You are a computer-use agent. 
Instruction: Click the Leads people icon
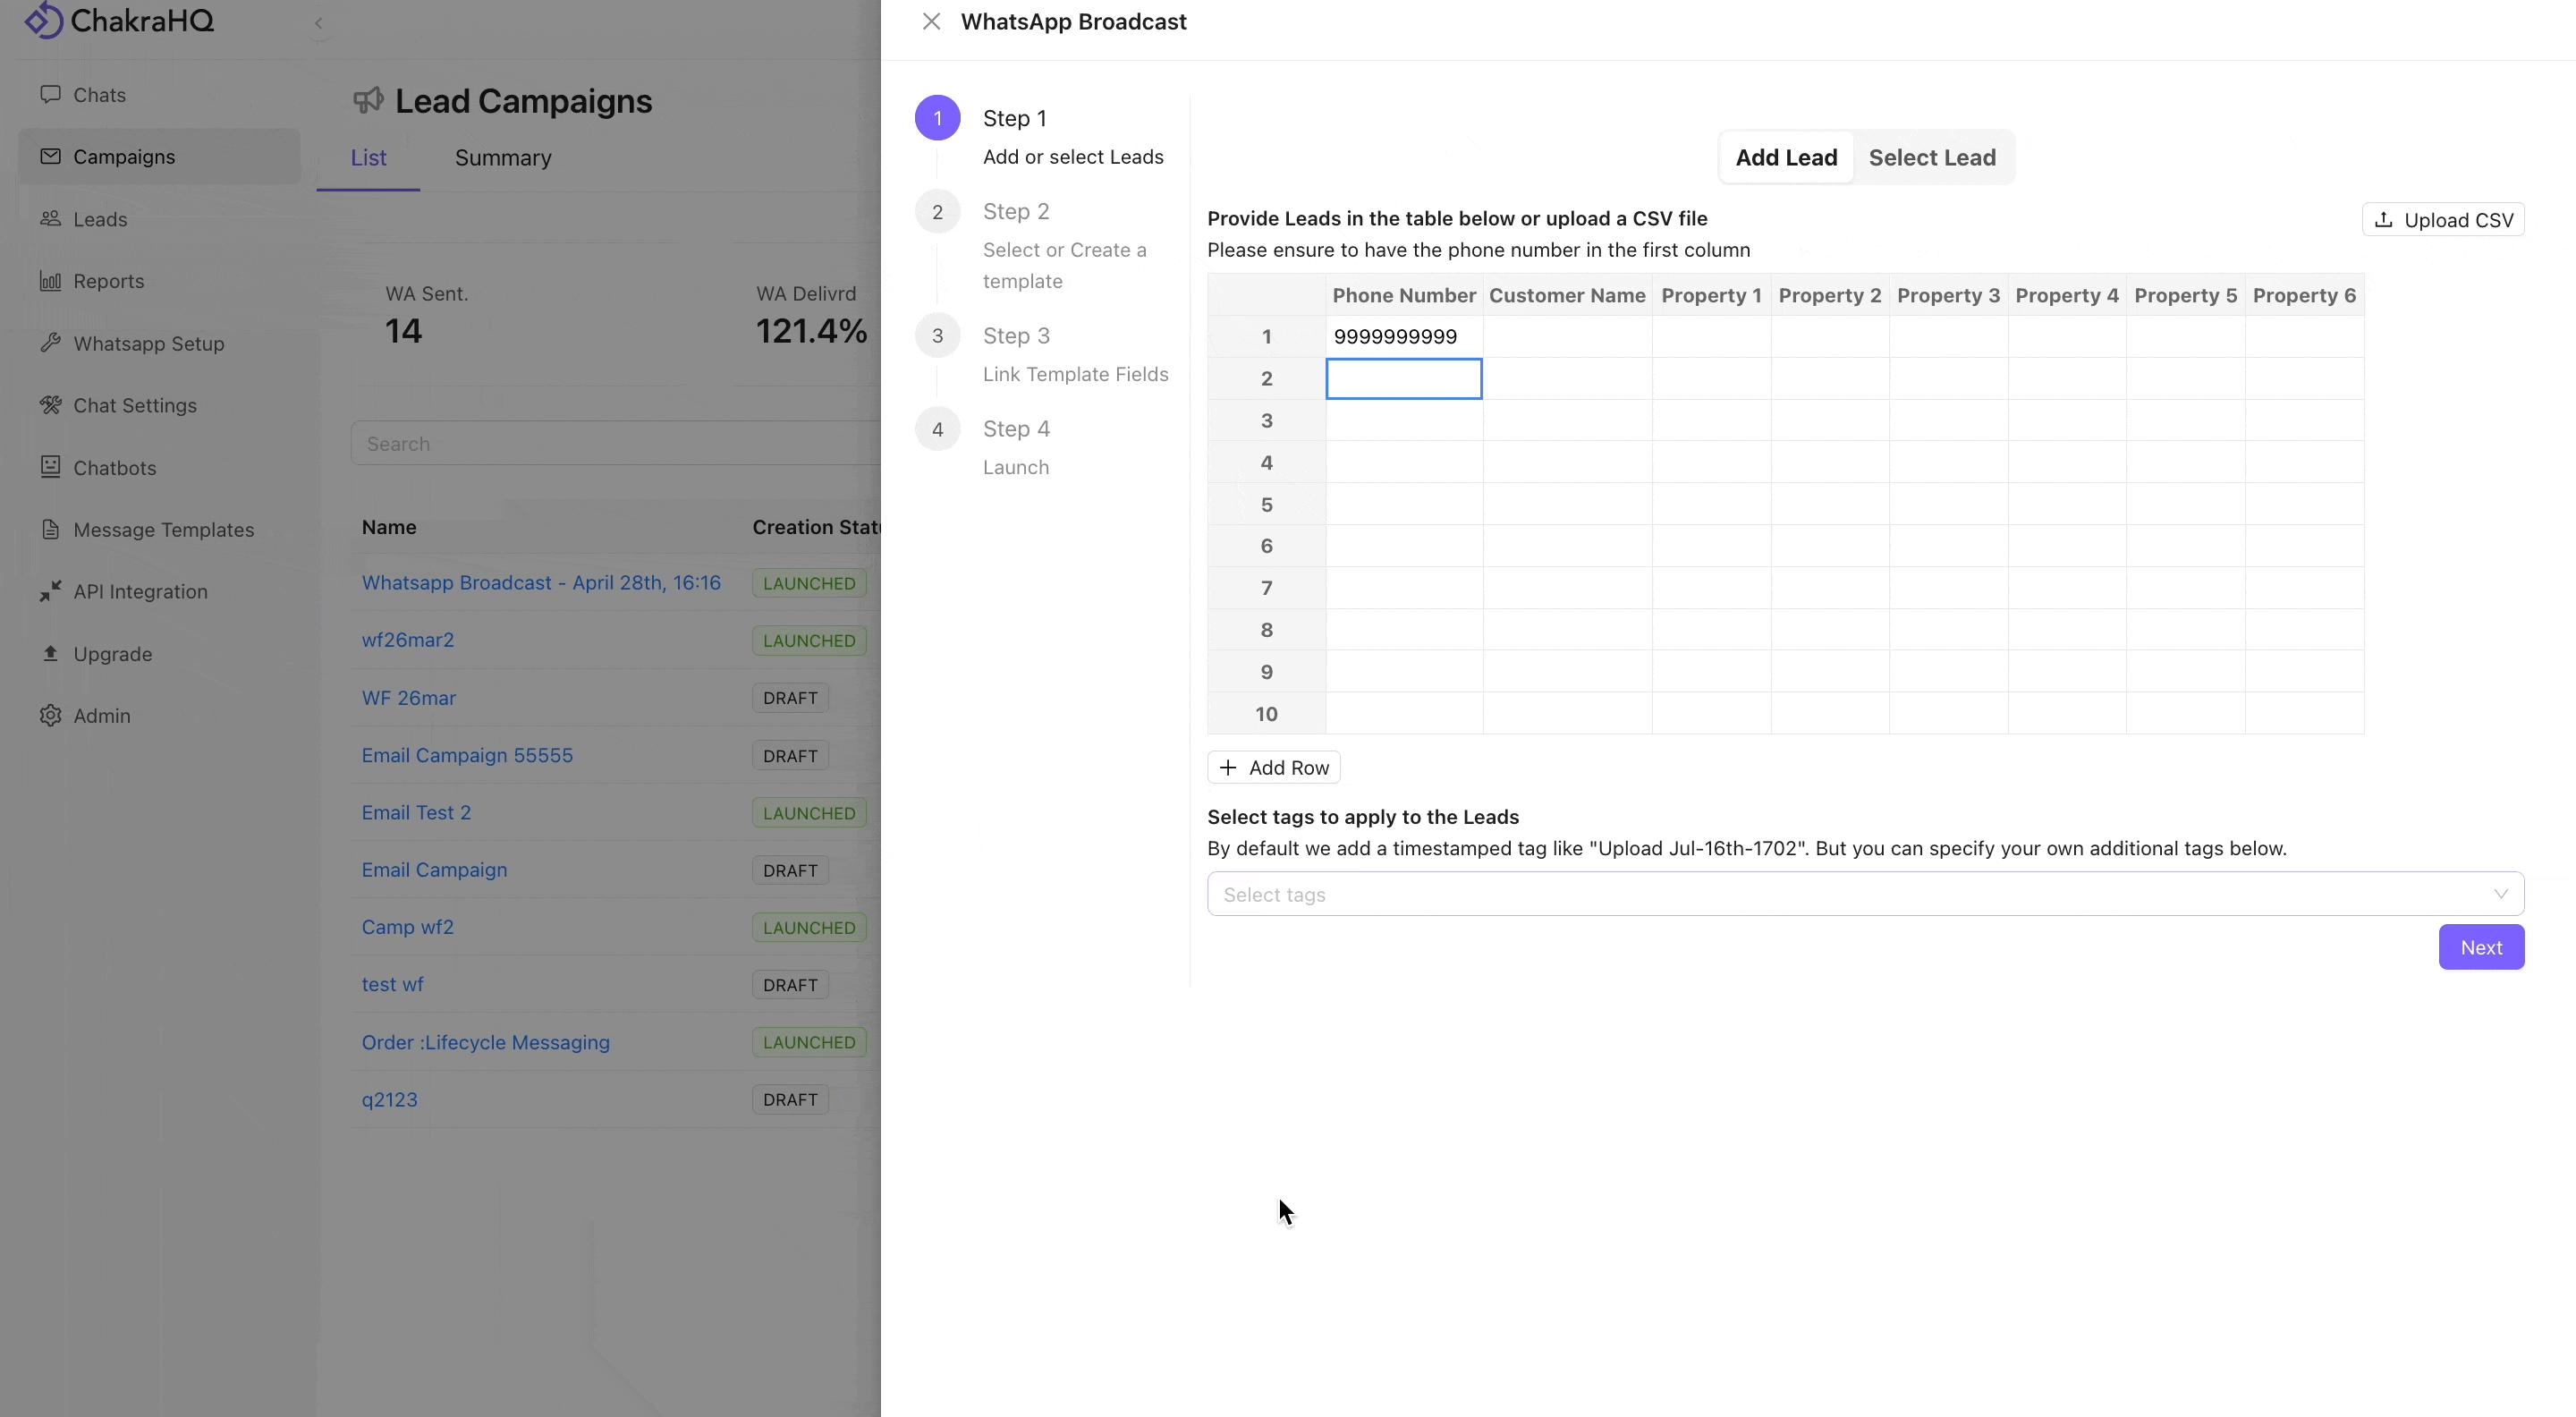click(x=50, y=218)
